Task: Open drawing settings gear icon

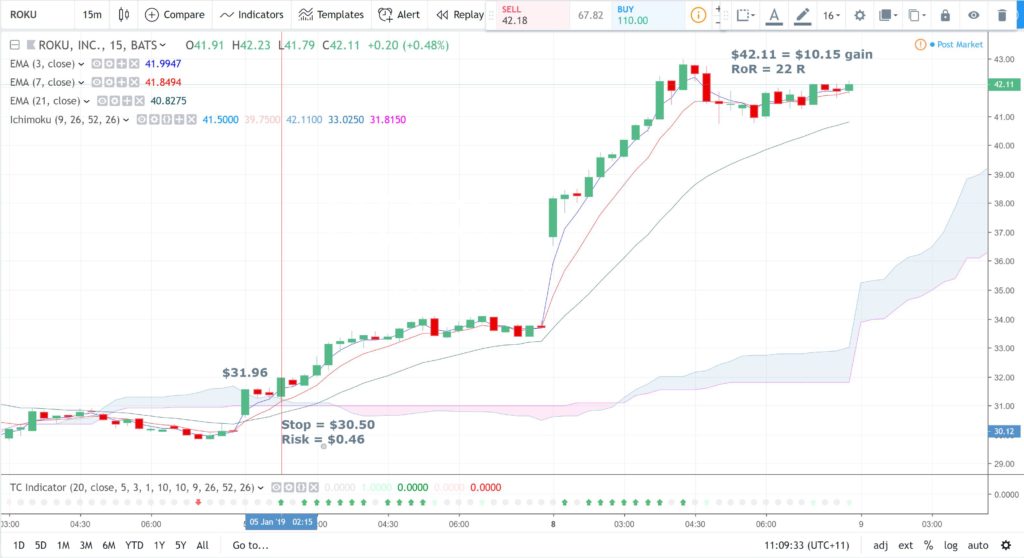Action: point(859,15)
